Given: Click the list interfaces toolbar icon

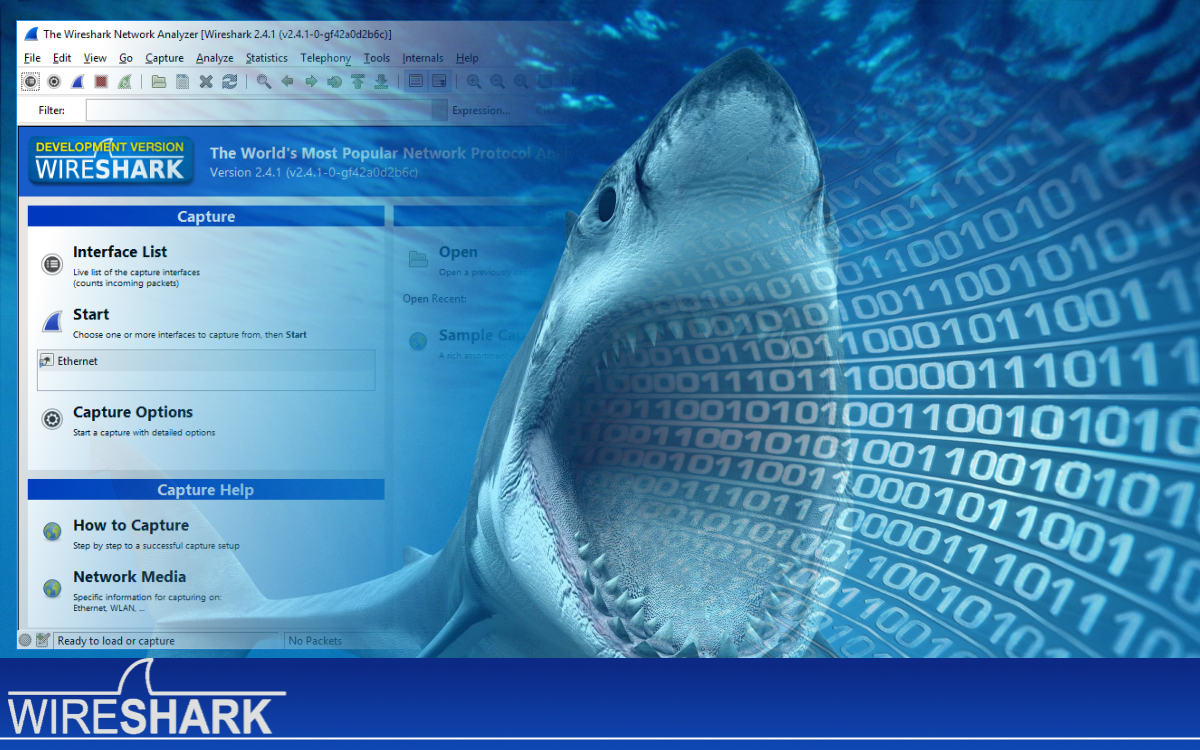Looking at the screenshot, I should pyautogui.click(x=31, y=82).
